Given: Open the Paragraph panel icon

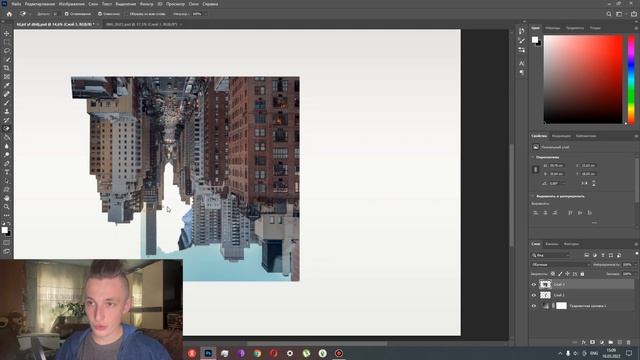Looking at the screenshot, I should pyautogui.click(x=521, y=72).
